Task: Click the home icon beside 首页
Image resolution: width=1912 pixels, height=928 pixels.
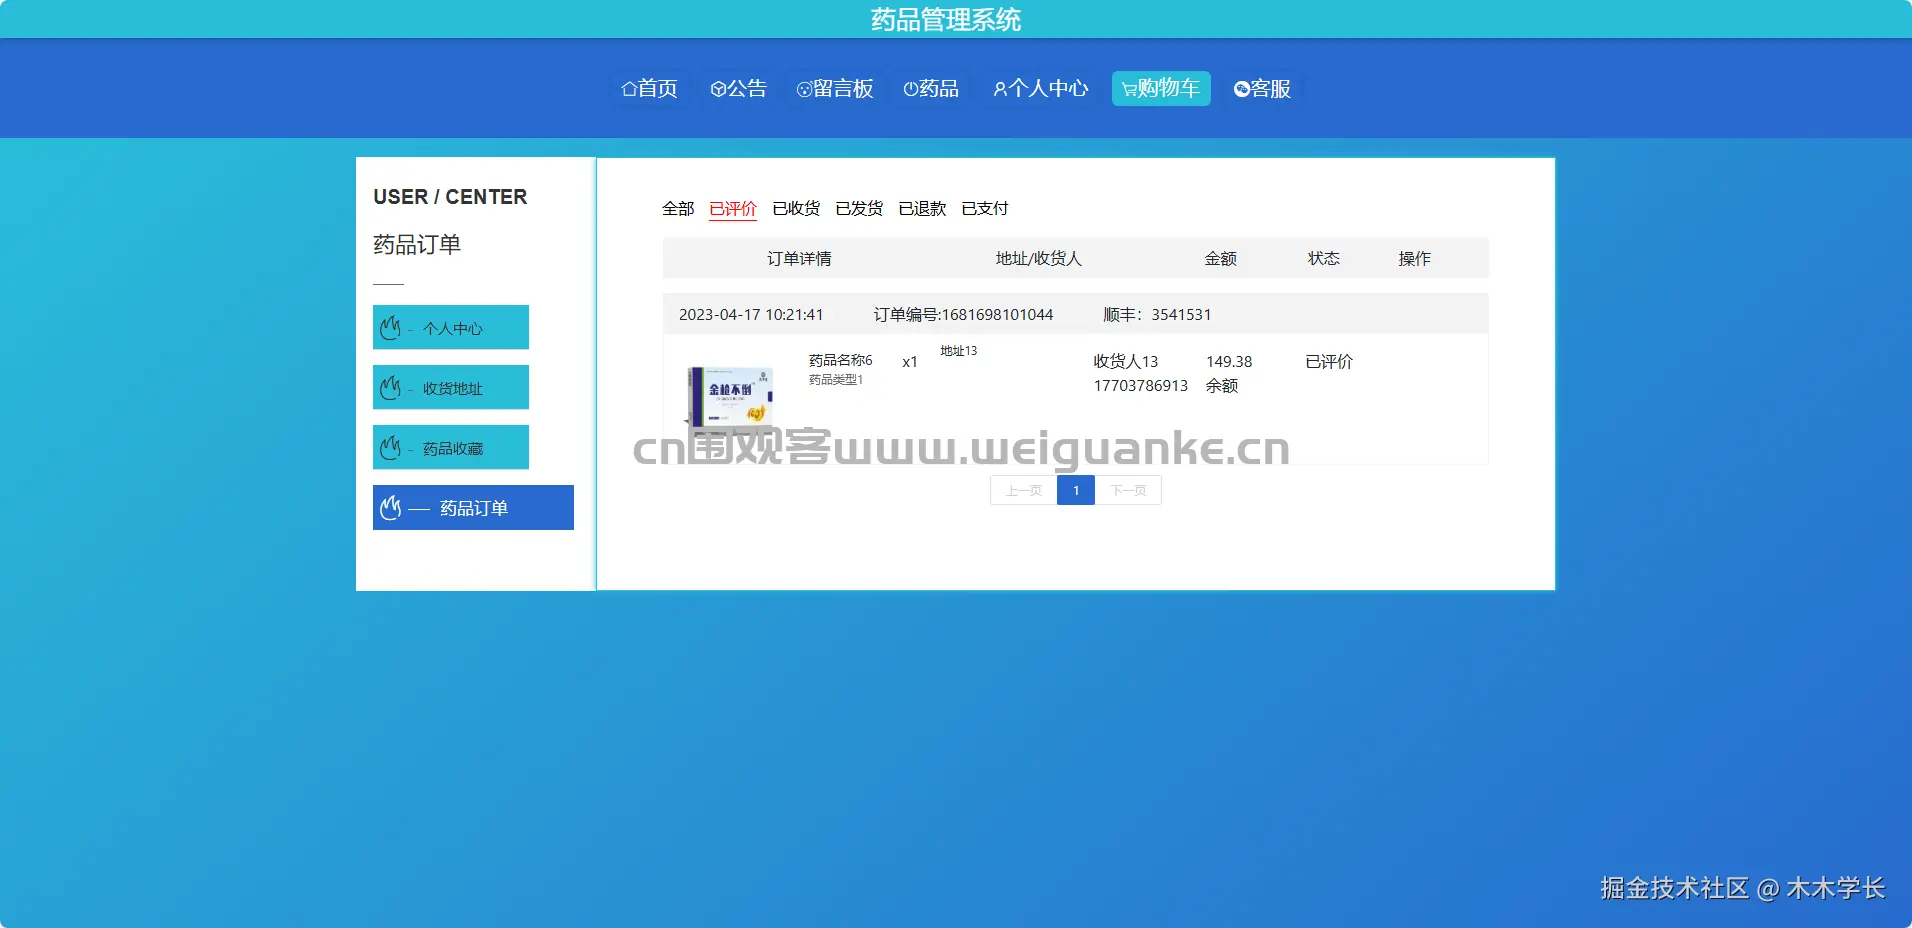Action: coord(629,89)
